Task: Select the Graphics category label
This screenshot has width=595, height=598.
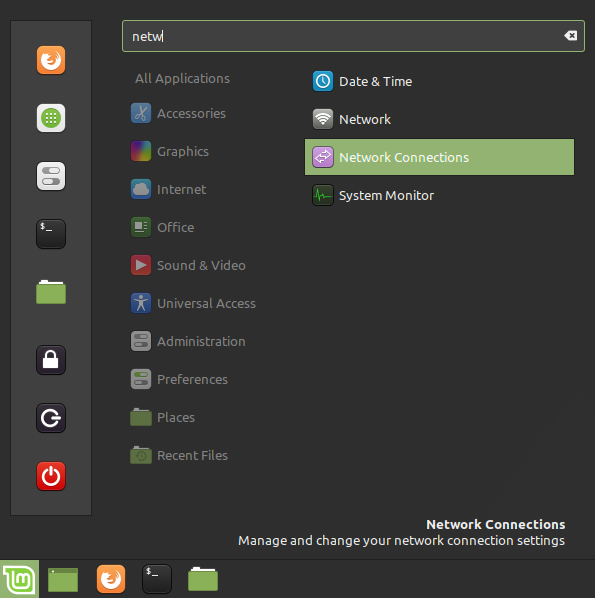Action: tap(183, 152)
